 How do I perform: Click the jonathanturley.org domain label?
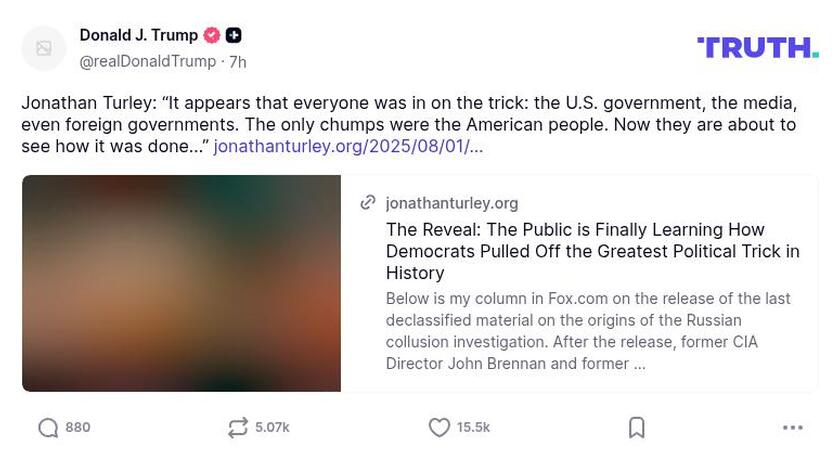click(452, 203)
